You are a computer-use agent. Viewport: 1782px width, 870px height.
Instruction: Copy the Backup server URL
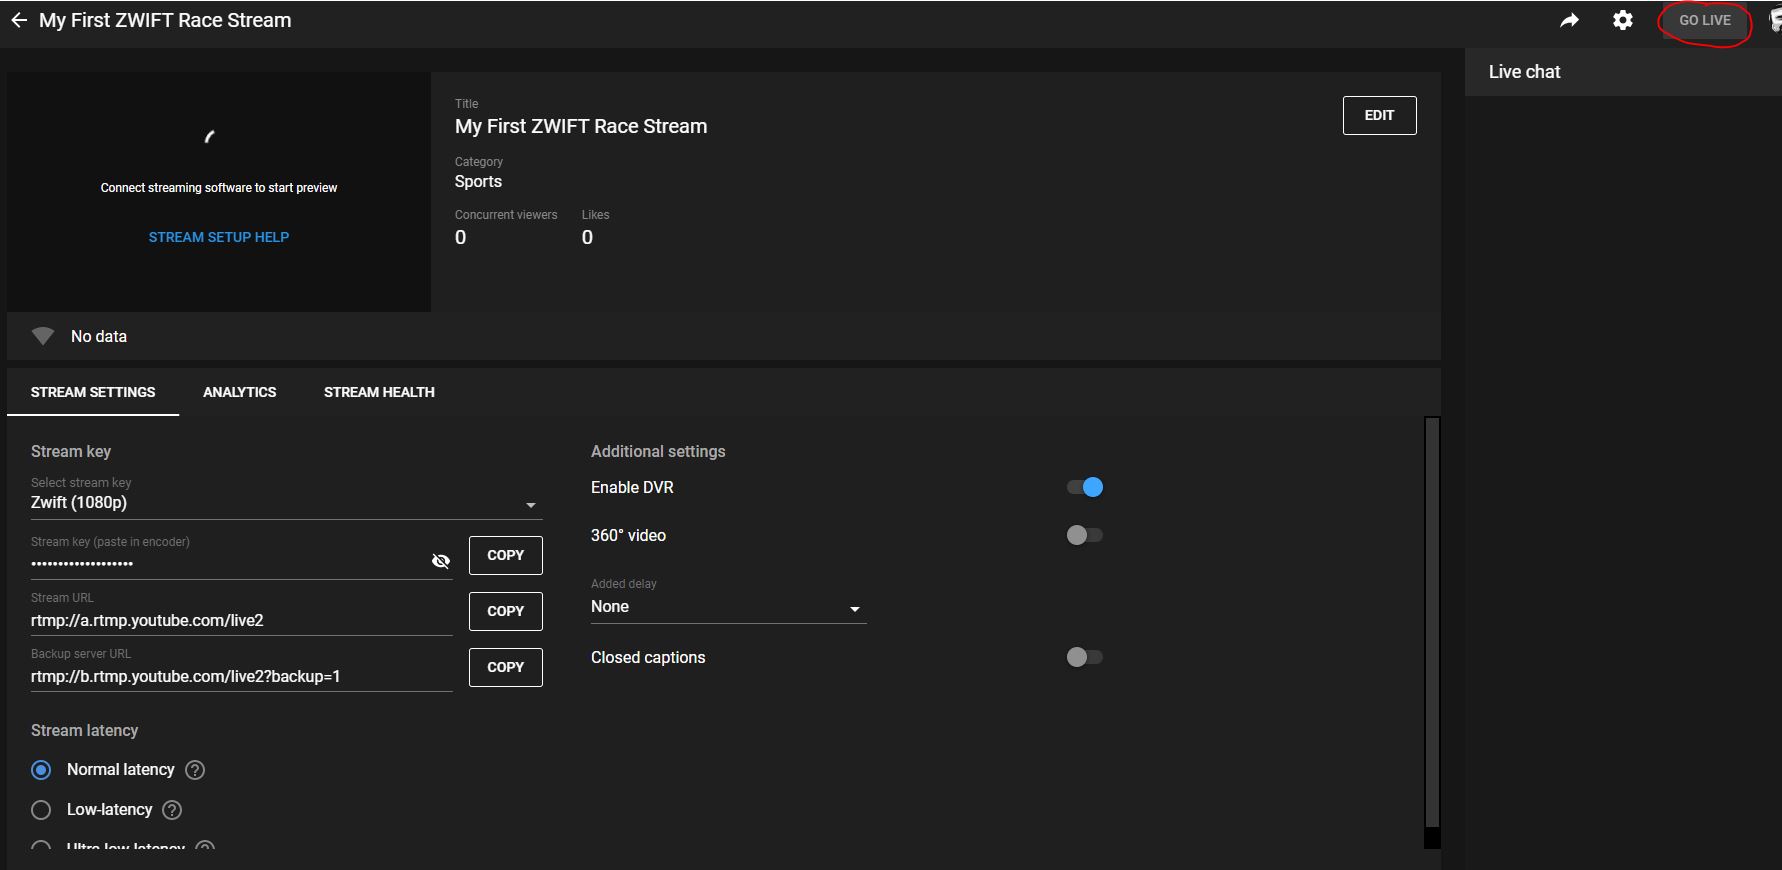point(505,667)
